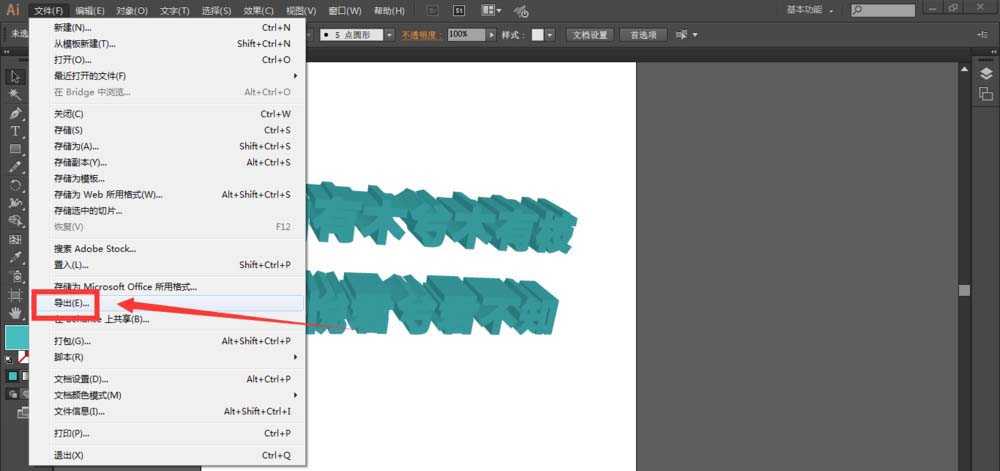Open the style (样式) swatch dropdown
The height and width of the screenshot is (471, 1000).
point(542,34)
